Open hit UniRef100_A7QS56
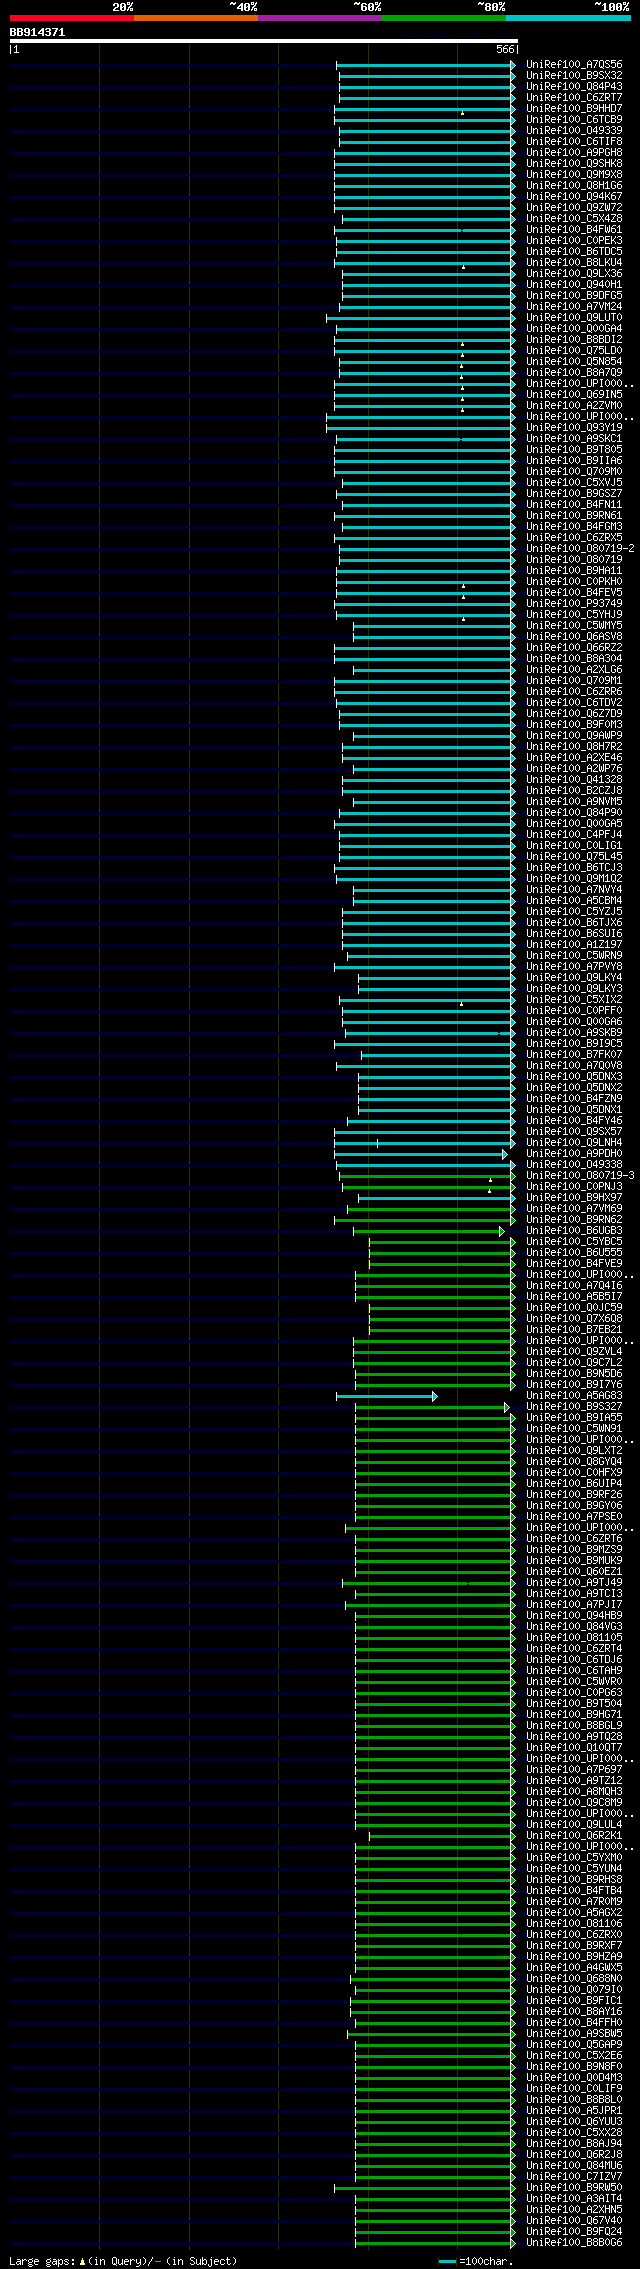 (574, 65)
